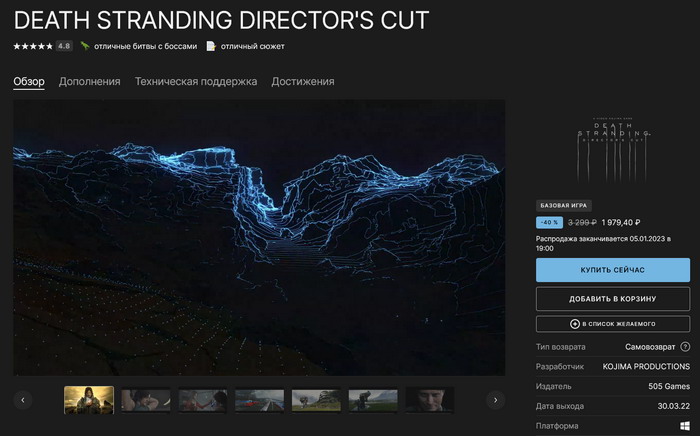This screenshot has width=700, height=436.
Task: Switch to the Дополнения tab
Action: 89,82
